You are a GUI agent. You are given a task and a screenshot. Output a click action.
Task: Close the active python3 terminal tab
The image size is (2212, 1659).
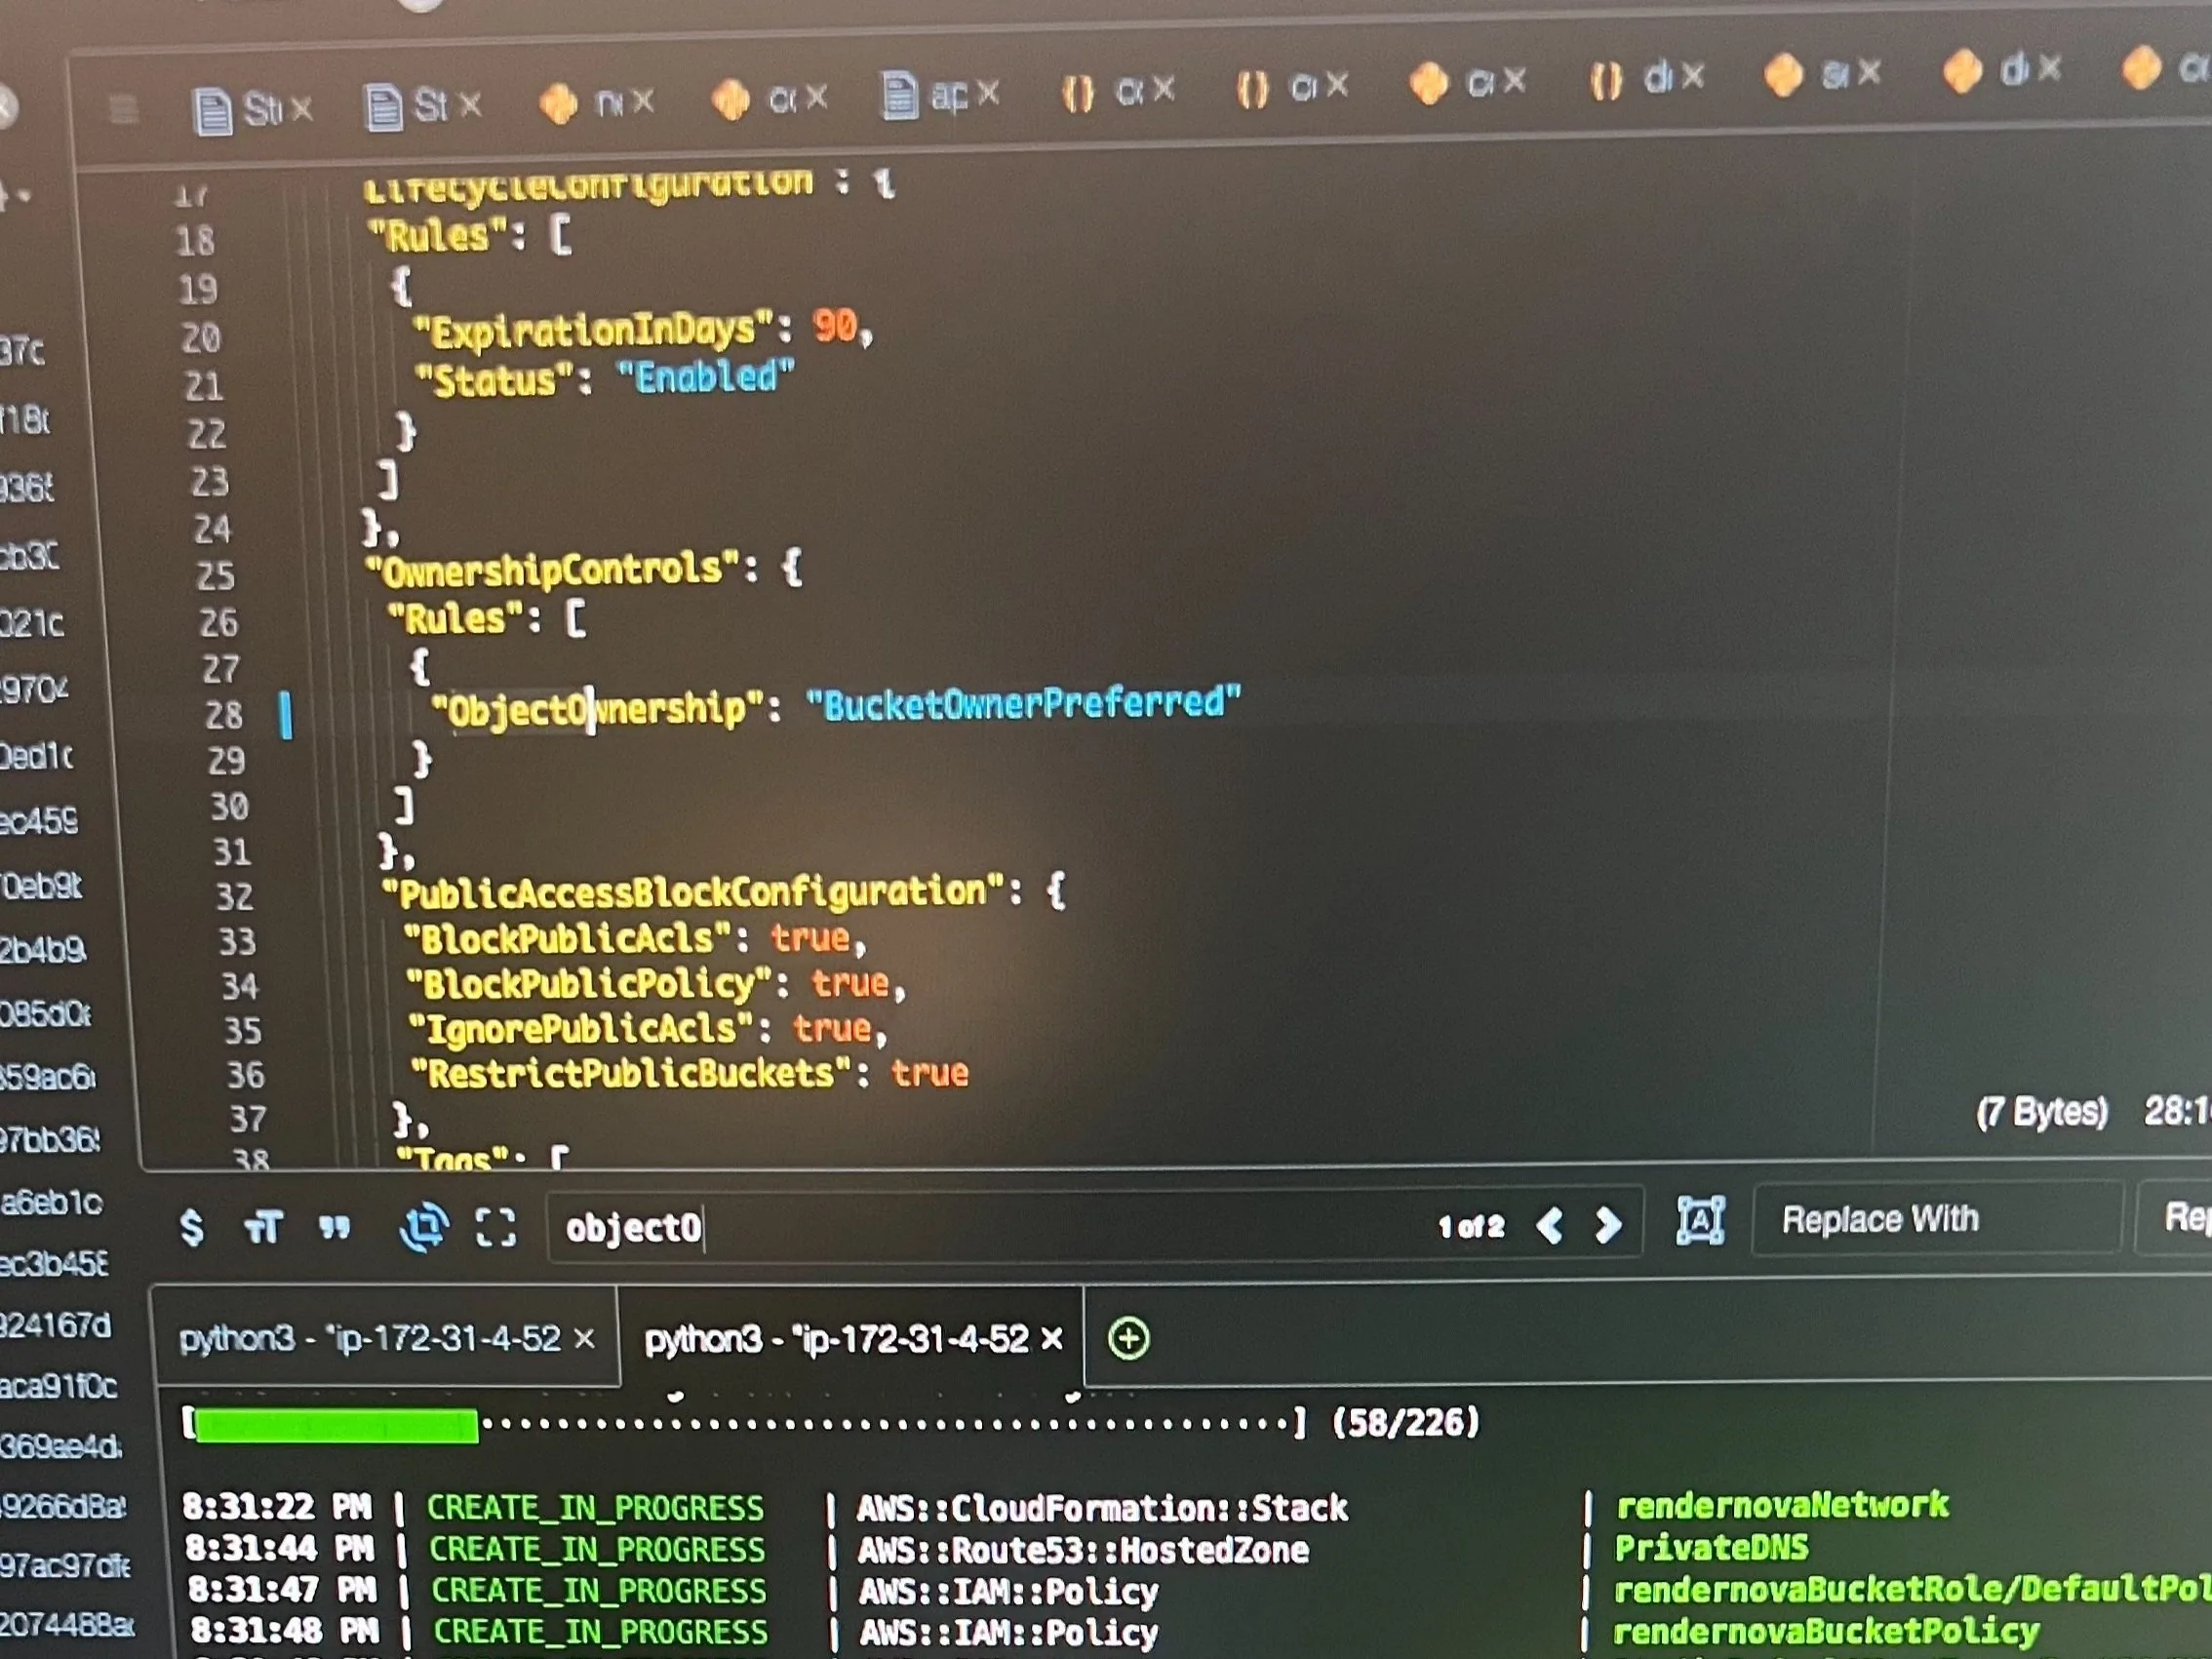pos(1052,1338)
